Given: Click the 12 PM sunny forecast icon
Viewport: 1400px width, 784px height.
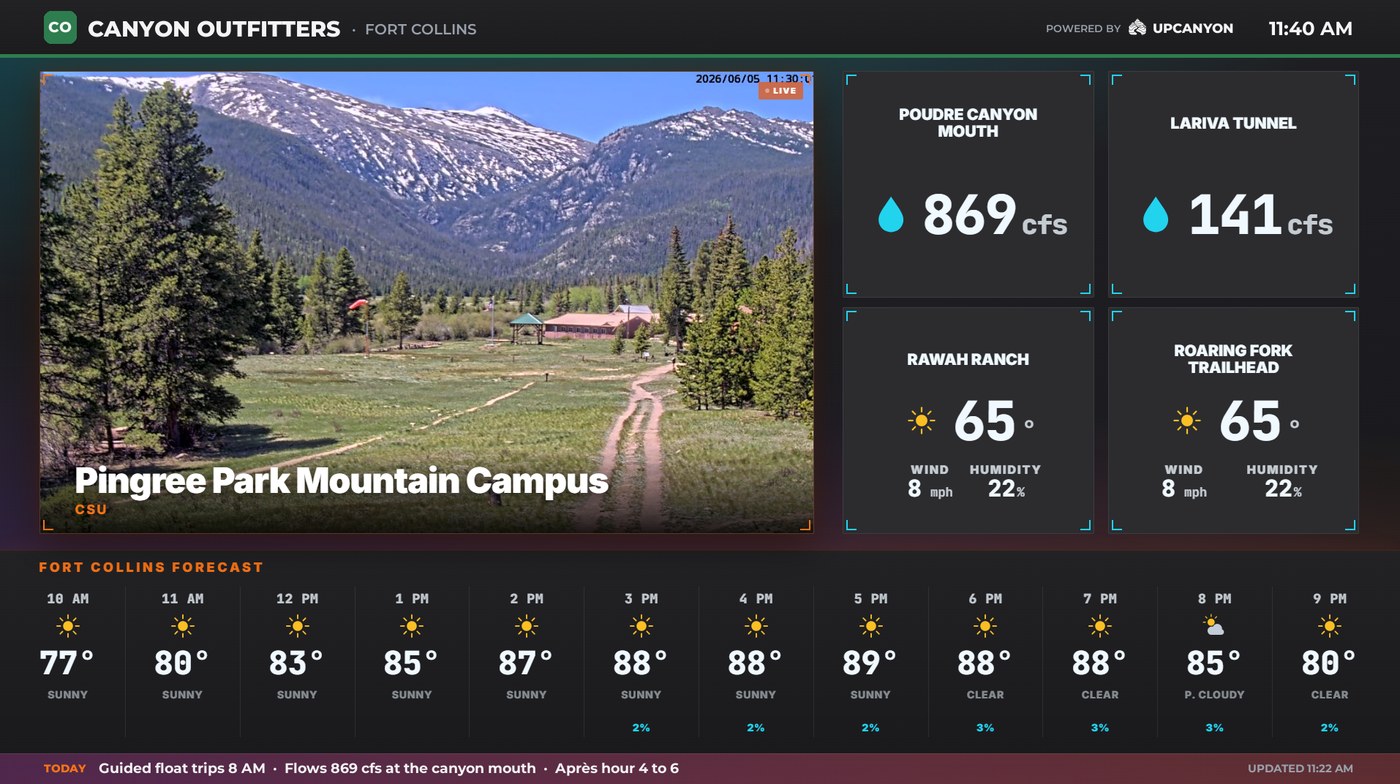Looking at the screenshot, I should point(297,627).
